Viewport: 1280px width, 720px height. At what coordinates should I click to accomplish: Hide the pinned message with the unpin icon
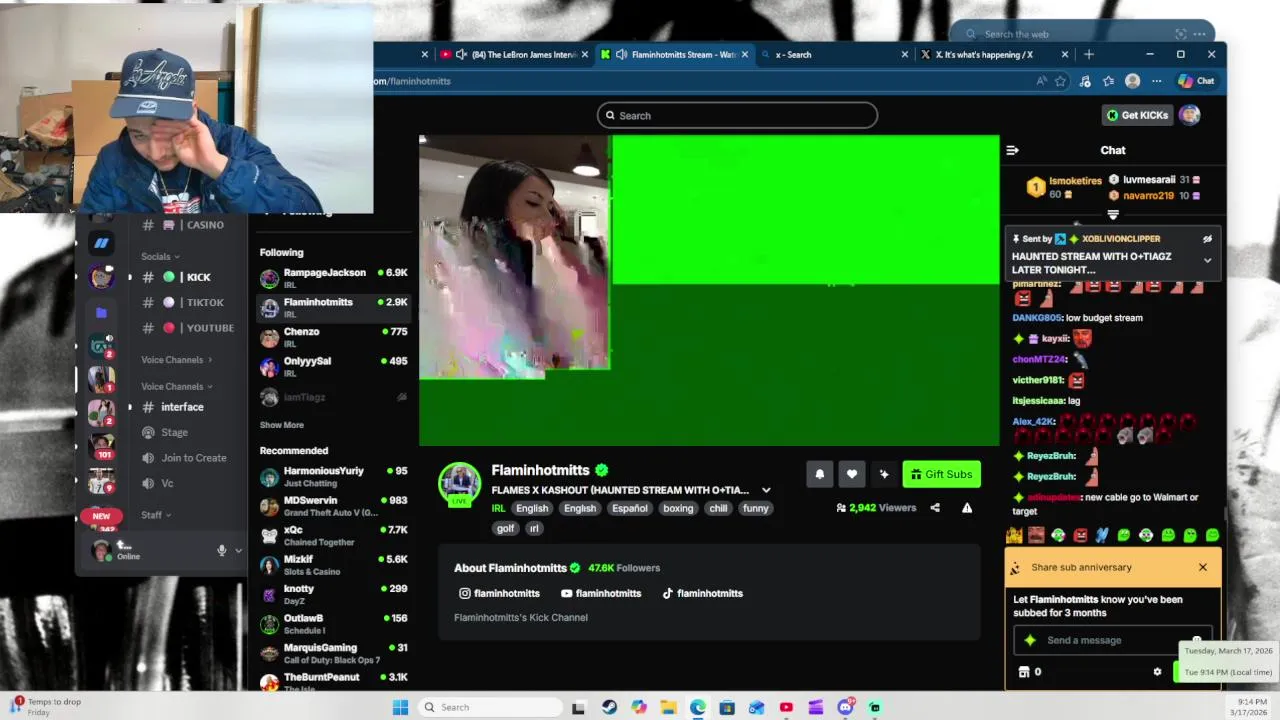(1207, 239)
